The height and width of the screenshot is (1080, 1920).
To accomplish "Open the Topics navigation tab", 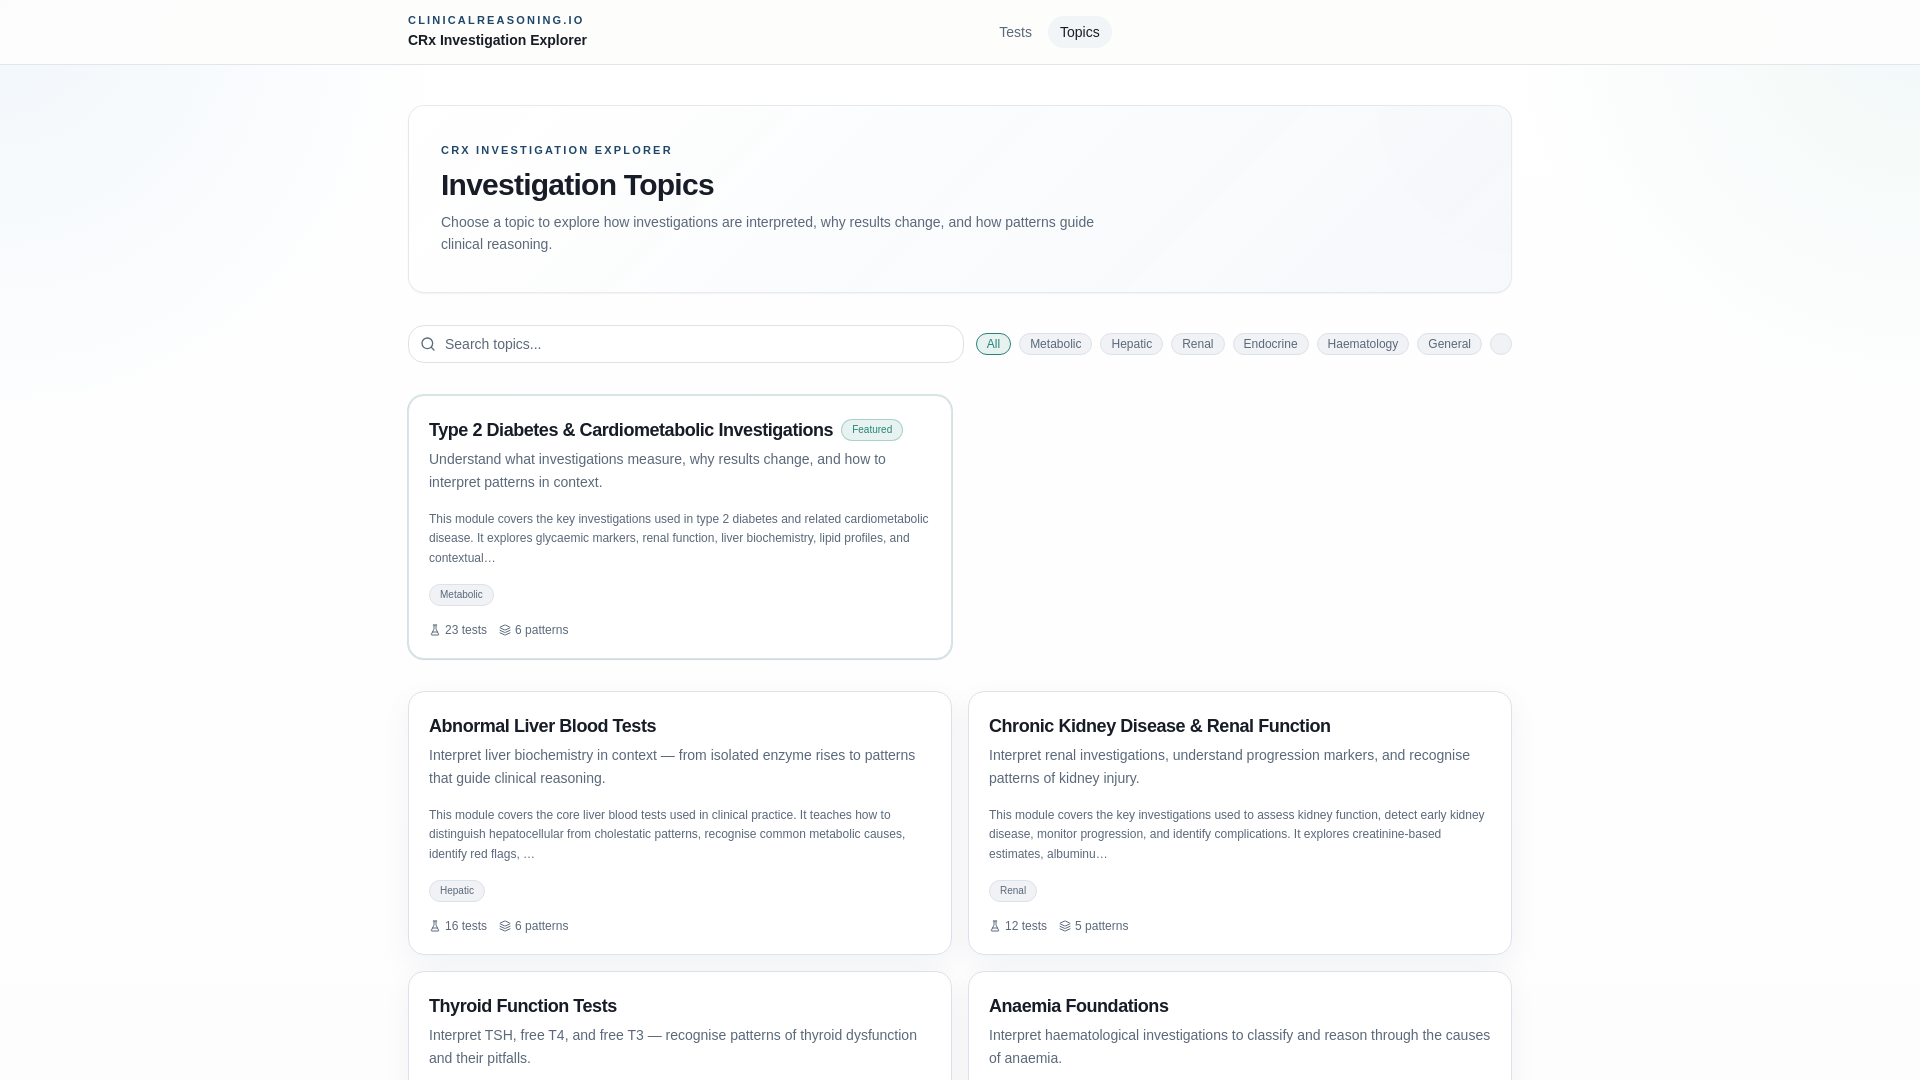I will tap(1079, 32).
